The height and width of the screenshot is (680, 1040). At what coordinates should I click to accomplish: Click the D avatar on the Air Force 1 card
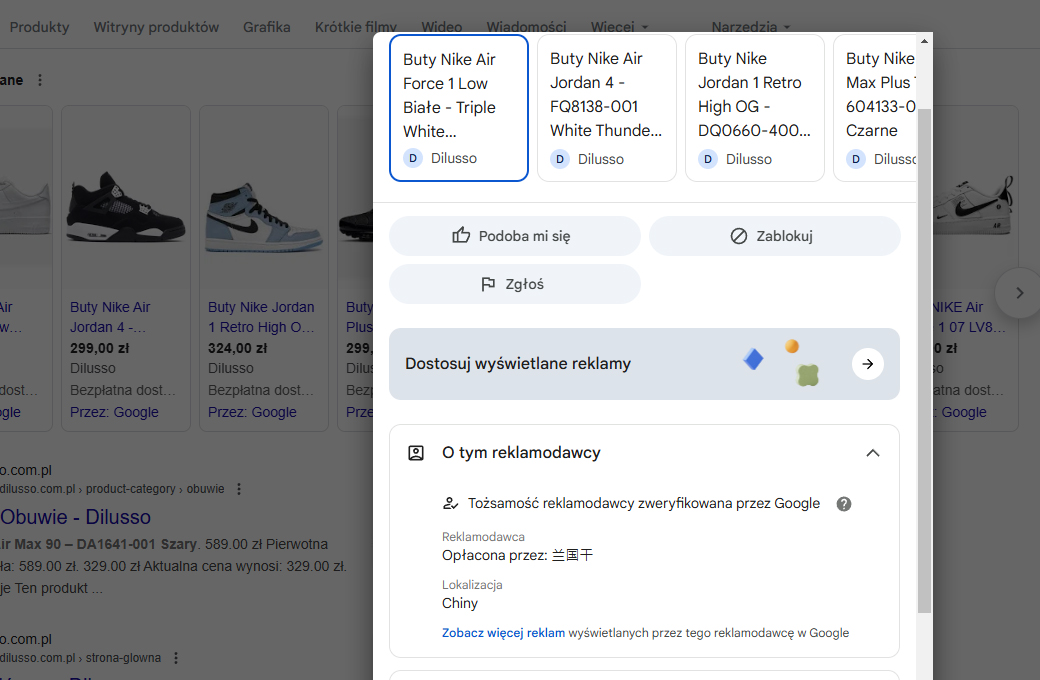tap(413, 158)
